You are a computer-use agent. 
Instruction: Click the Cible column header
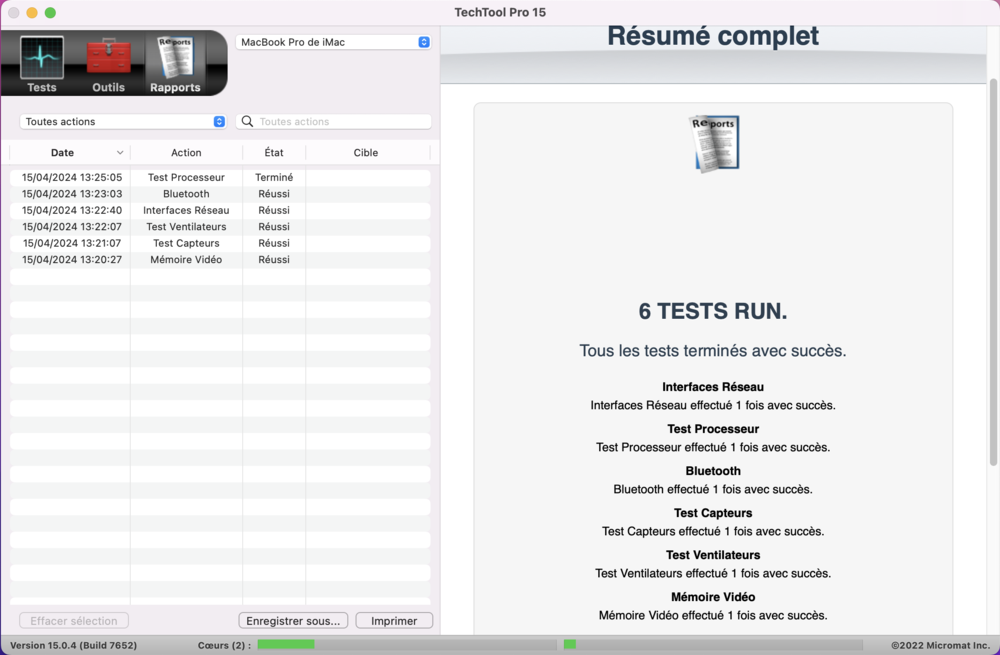click(x=366, y=152)
